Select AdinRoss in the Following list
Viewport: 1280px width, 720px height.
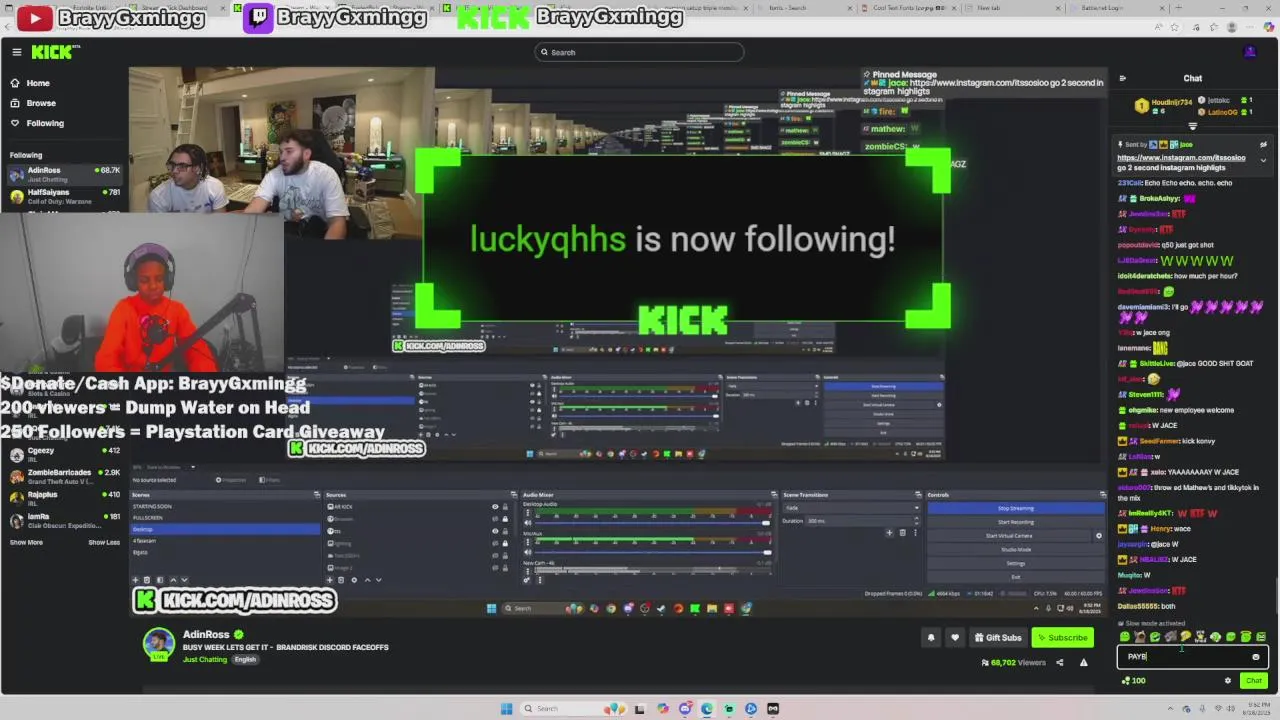pyautogui.click(x=65, y=174)
